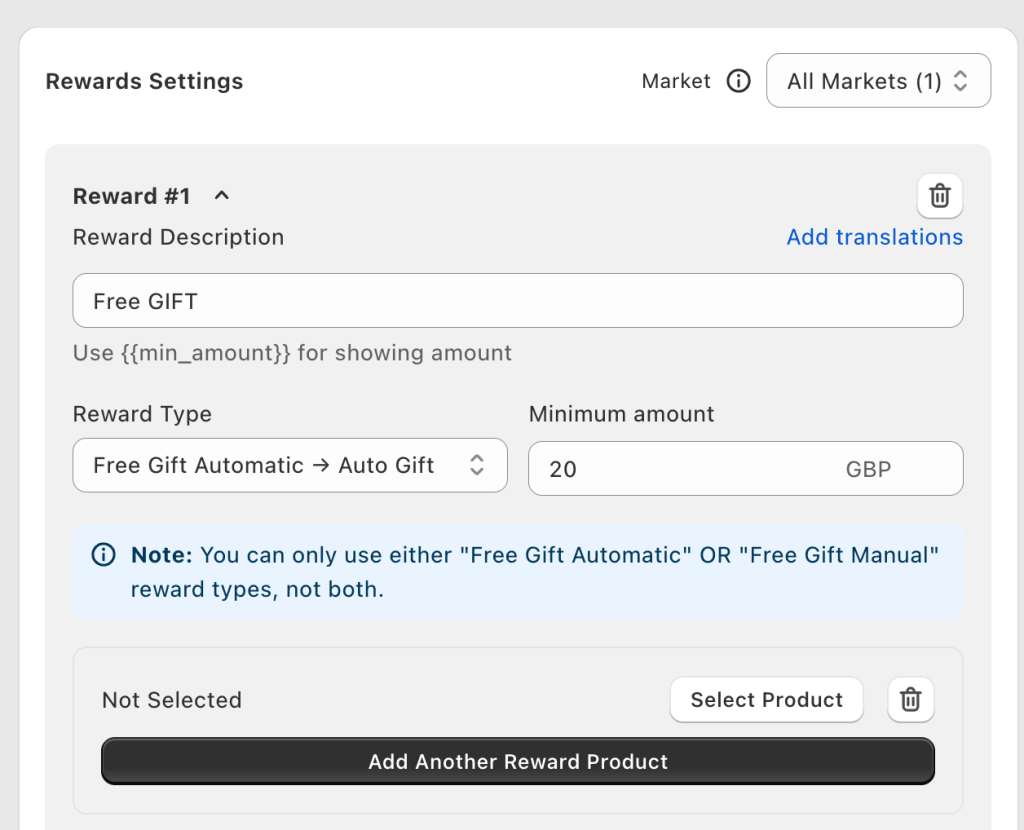Image resolution: width=1024 pixels, height=830 pixels.
Task: Focus the Reward Description field
Action: [518, 300]
